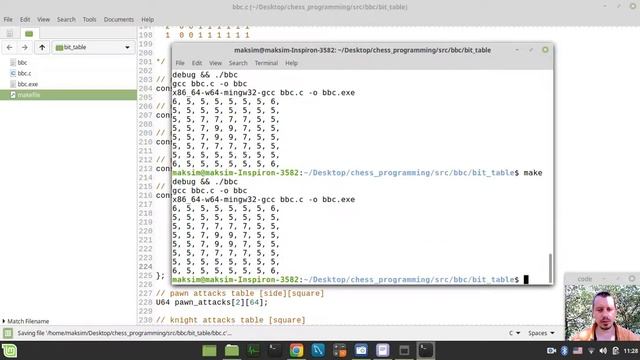Open the blue editor app icon in taskbar
Screen dimensions: 640x360
point(318,350)
